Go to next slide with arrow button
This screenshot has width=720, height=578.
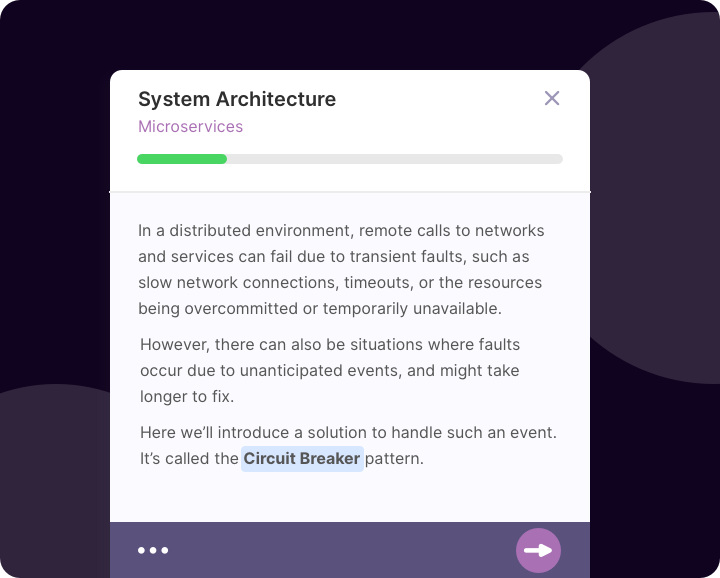(x=538, y=550)
